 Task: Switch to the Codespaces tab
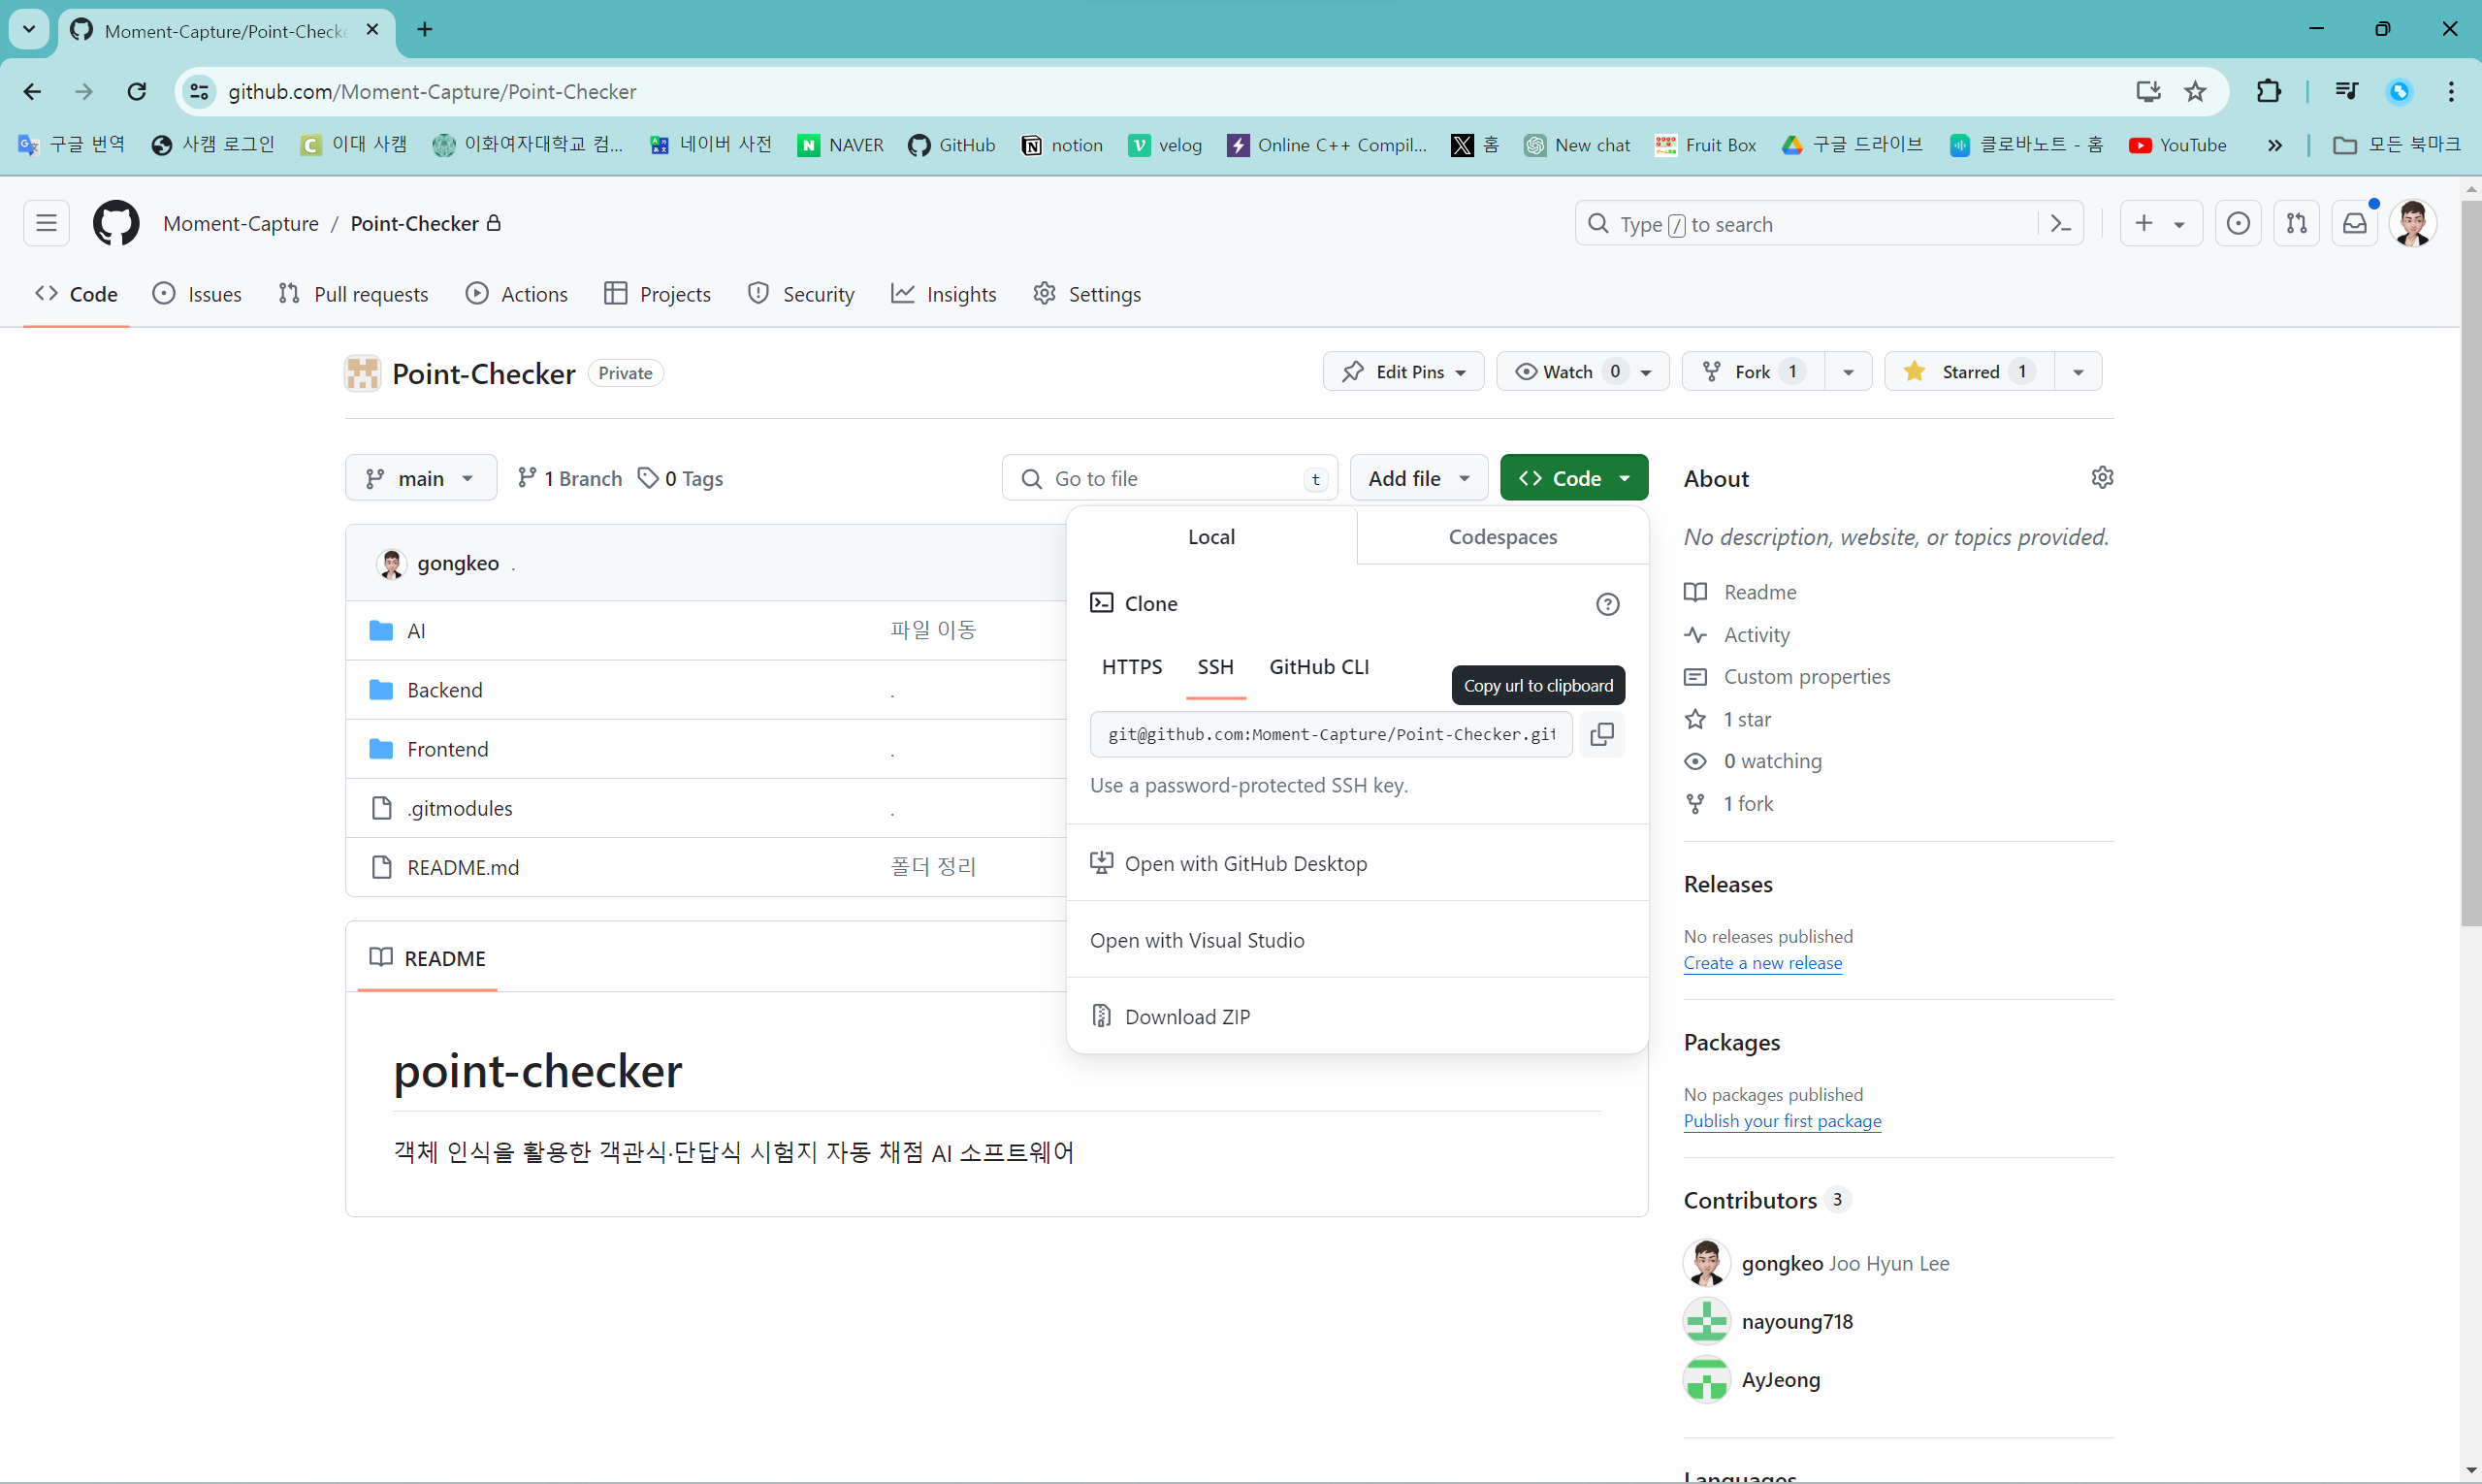pos(1502,537)
